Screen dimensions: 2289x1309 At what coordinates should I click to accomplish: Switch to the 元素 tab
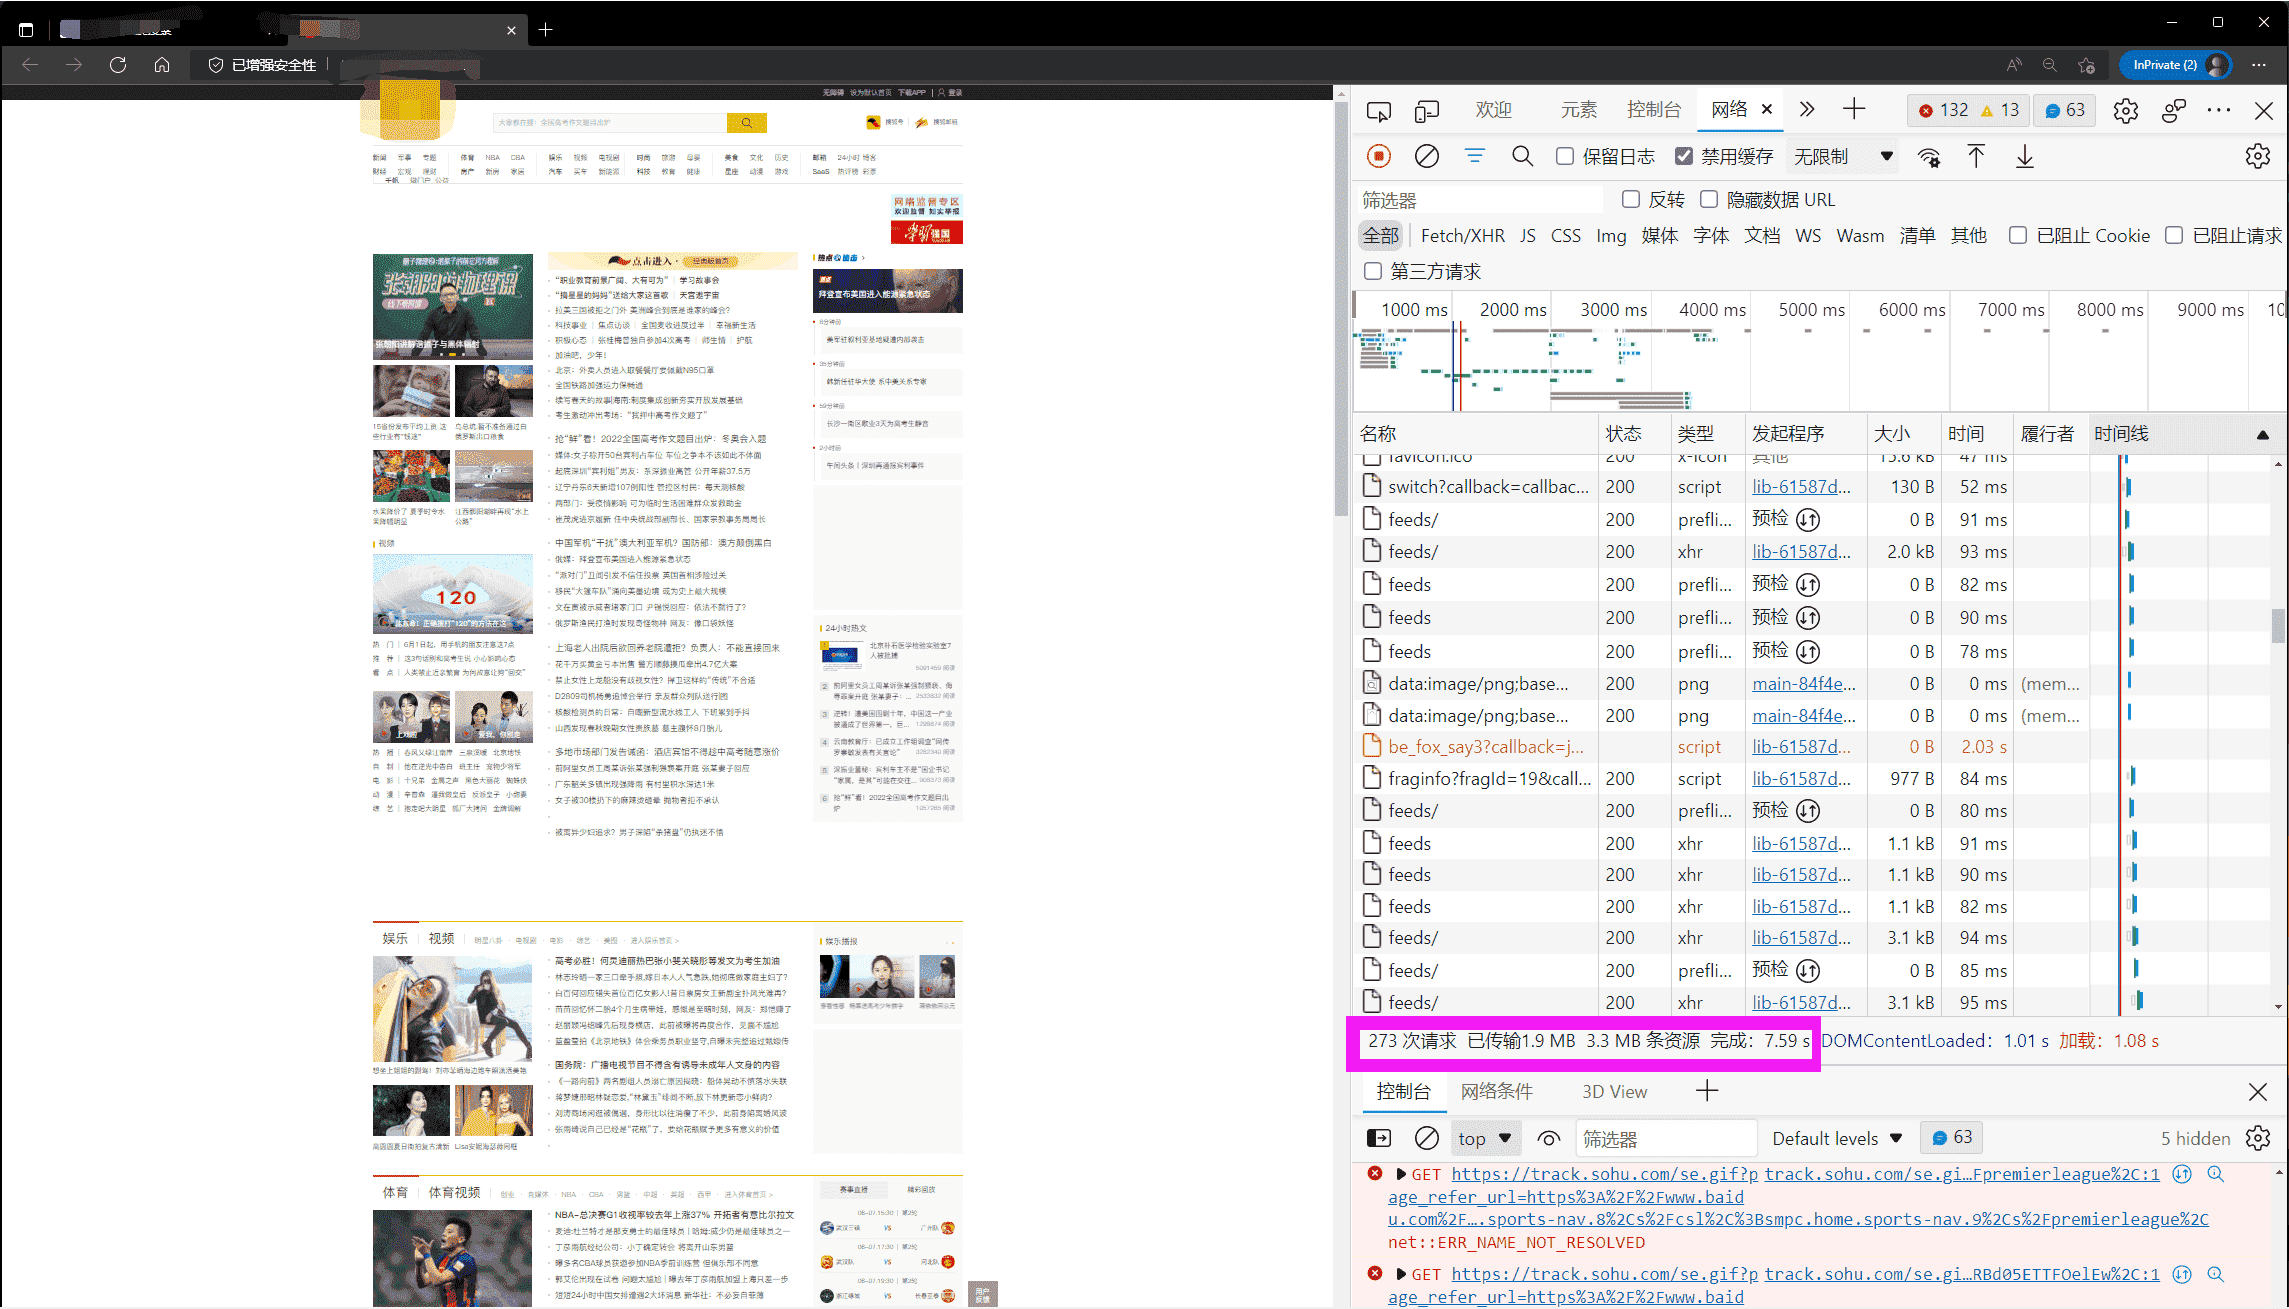[1578, 110]
